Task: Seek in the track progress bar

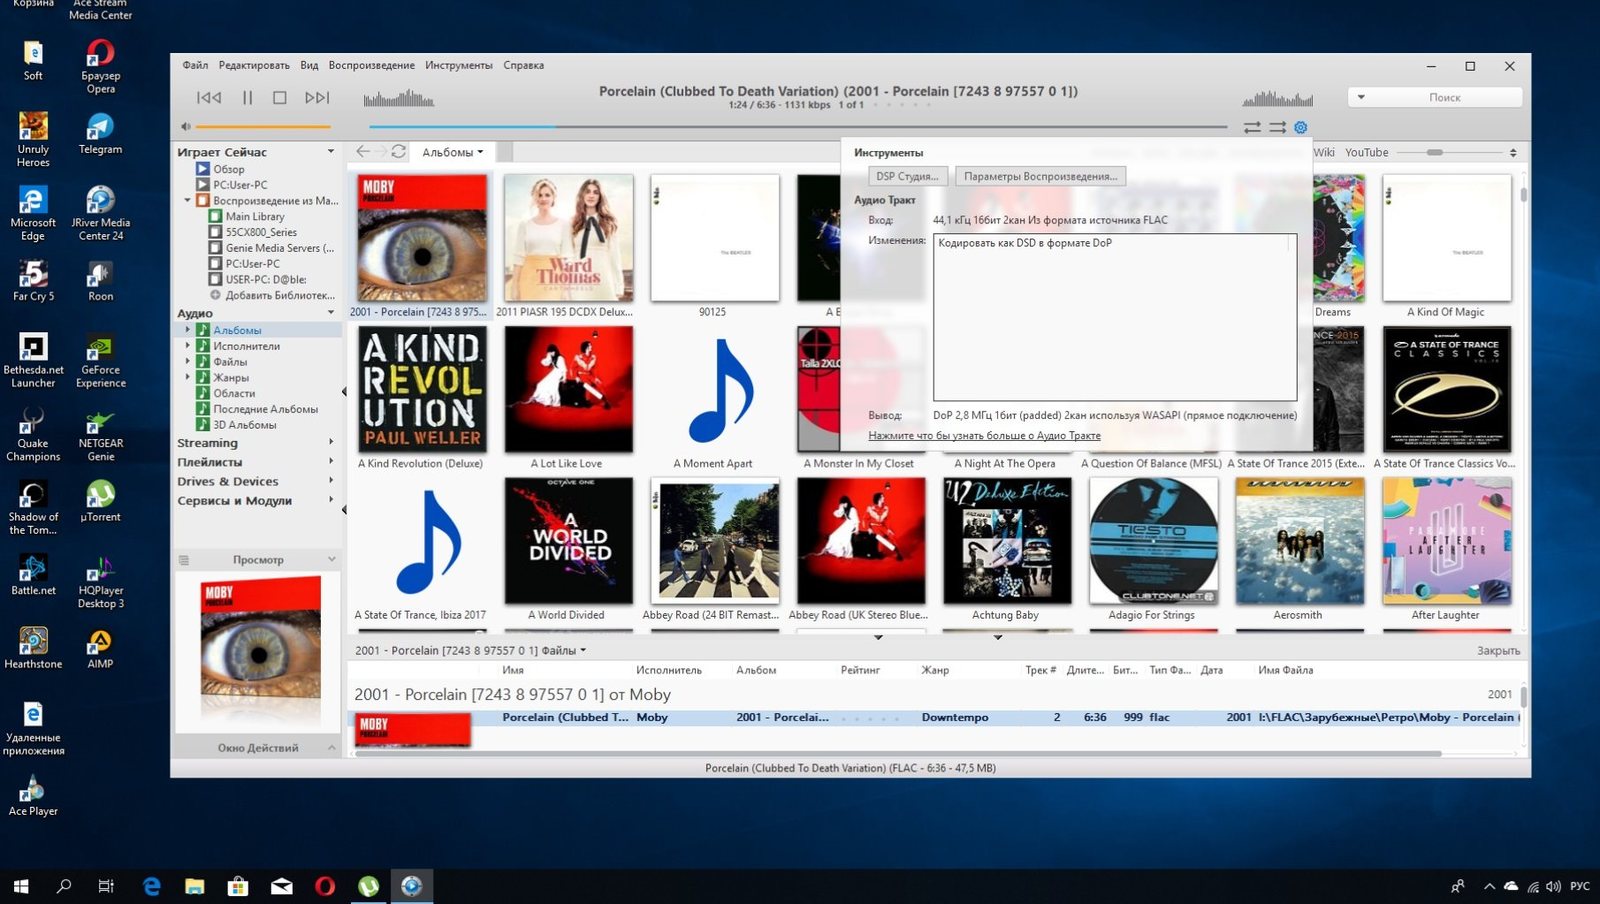Action: (797, 127)
